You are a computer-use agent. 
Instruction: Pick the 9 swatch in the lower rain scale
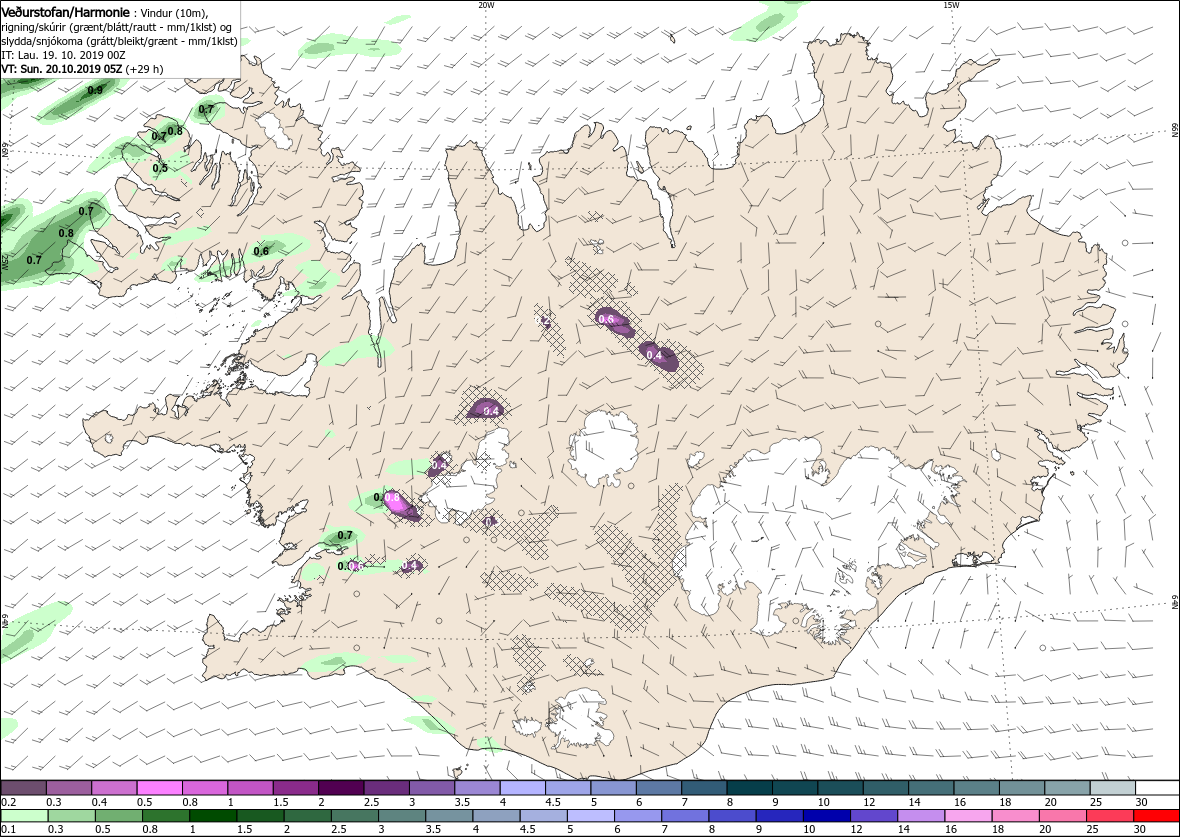coord(780,816)
